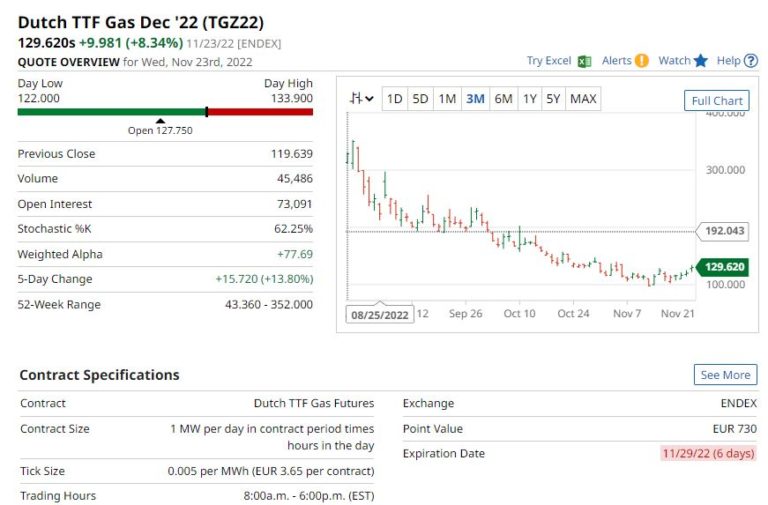Open the Full Chart button
Screen dimensions: 768x505
point(717,100)
